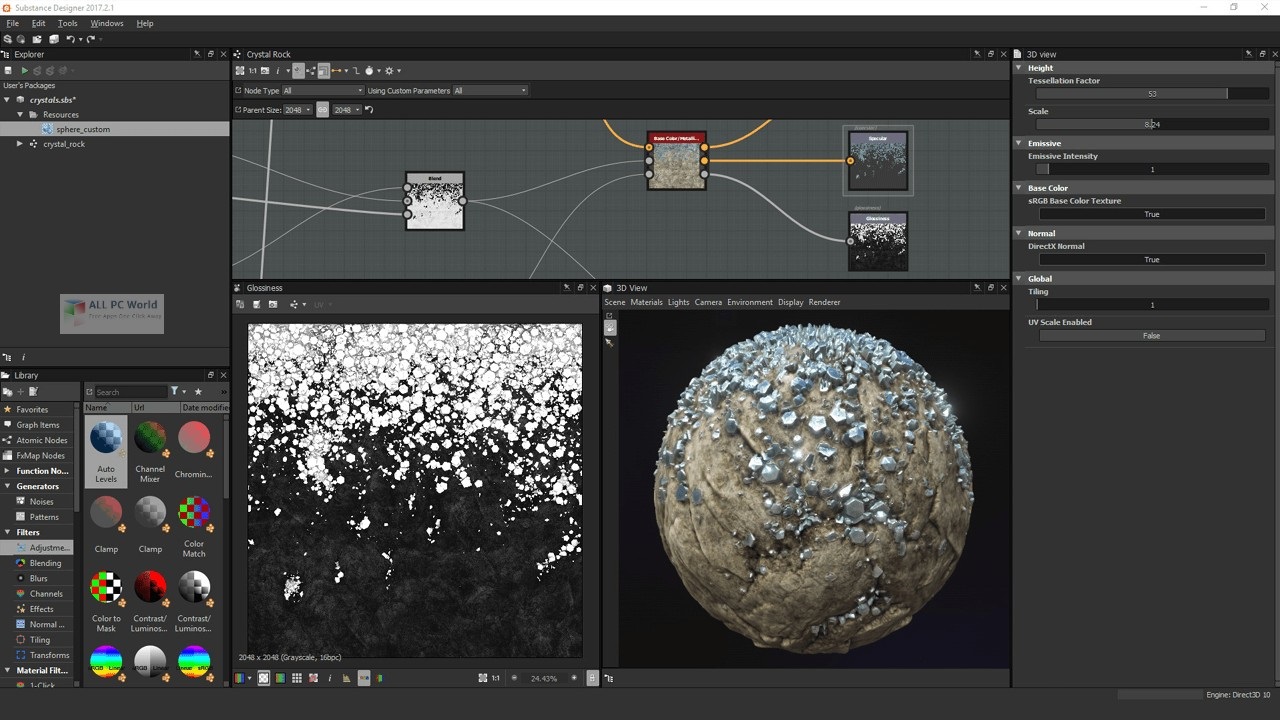Open Renderer menu in 3D View
The height and width of the screenshot is (720, 1280).
[x=824, y=302]
